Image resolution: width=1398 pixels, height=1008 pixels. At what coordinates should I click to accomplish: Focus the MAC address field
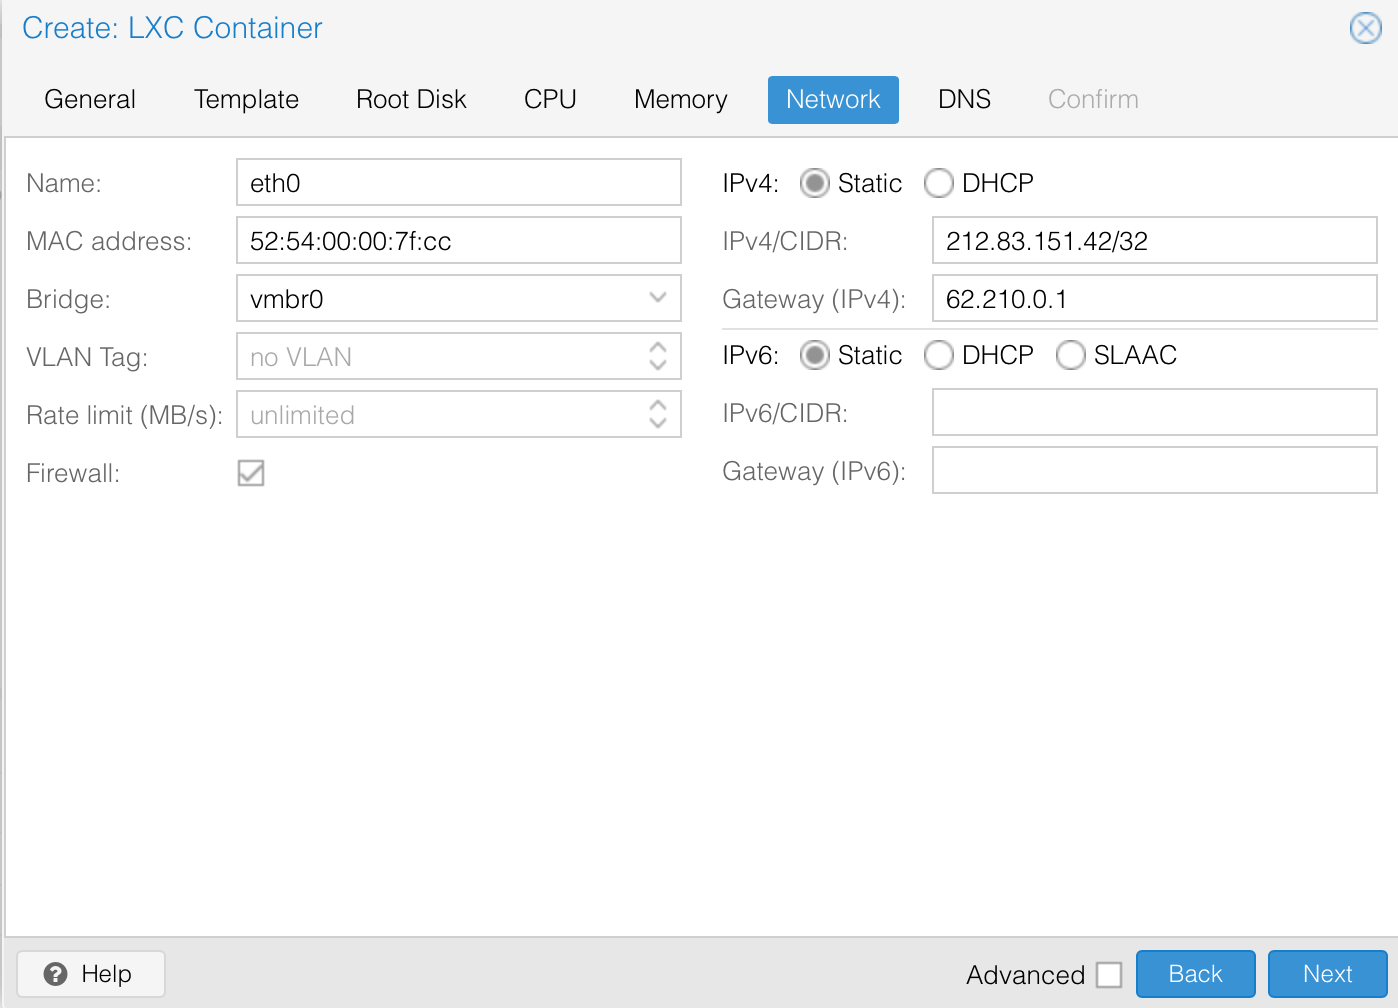pos(458,241)
